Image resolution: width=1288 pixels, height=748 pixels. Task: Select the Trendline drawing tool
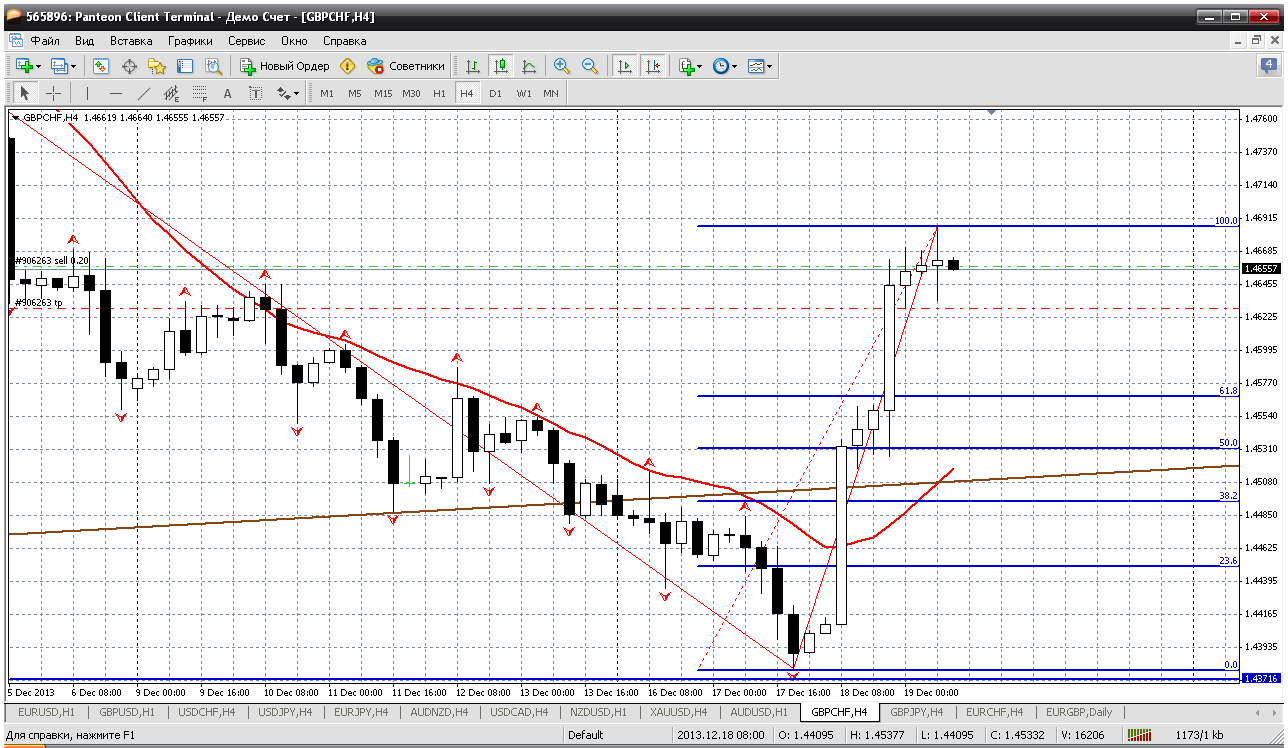(143, 93)
